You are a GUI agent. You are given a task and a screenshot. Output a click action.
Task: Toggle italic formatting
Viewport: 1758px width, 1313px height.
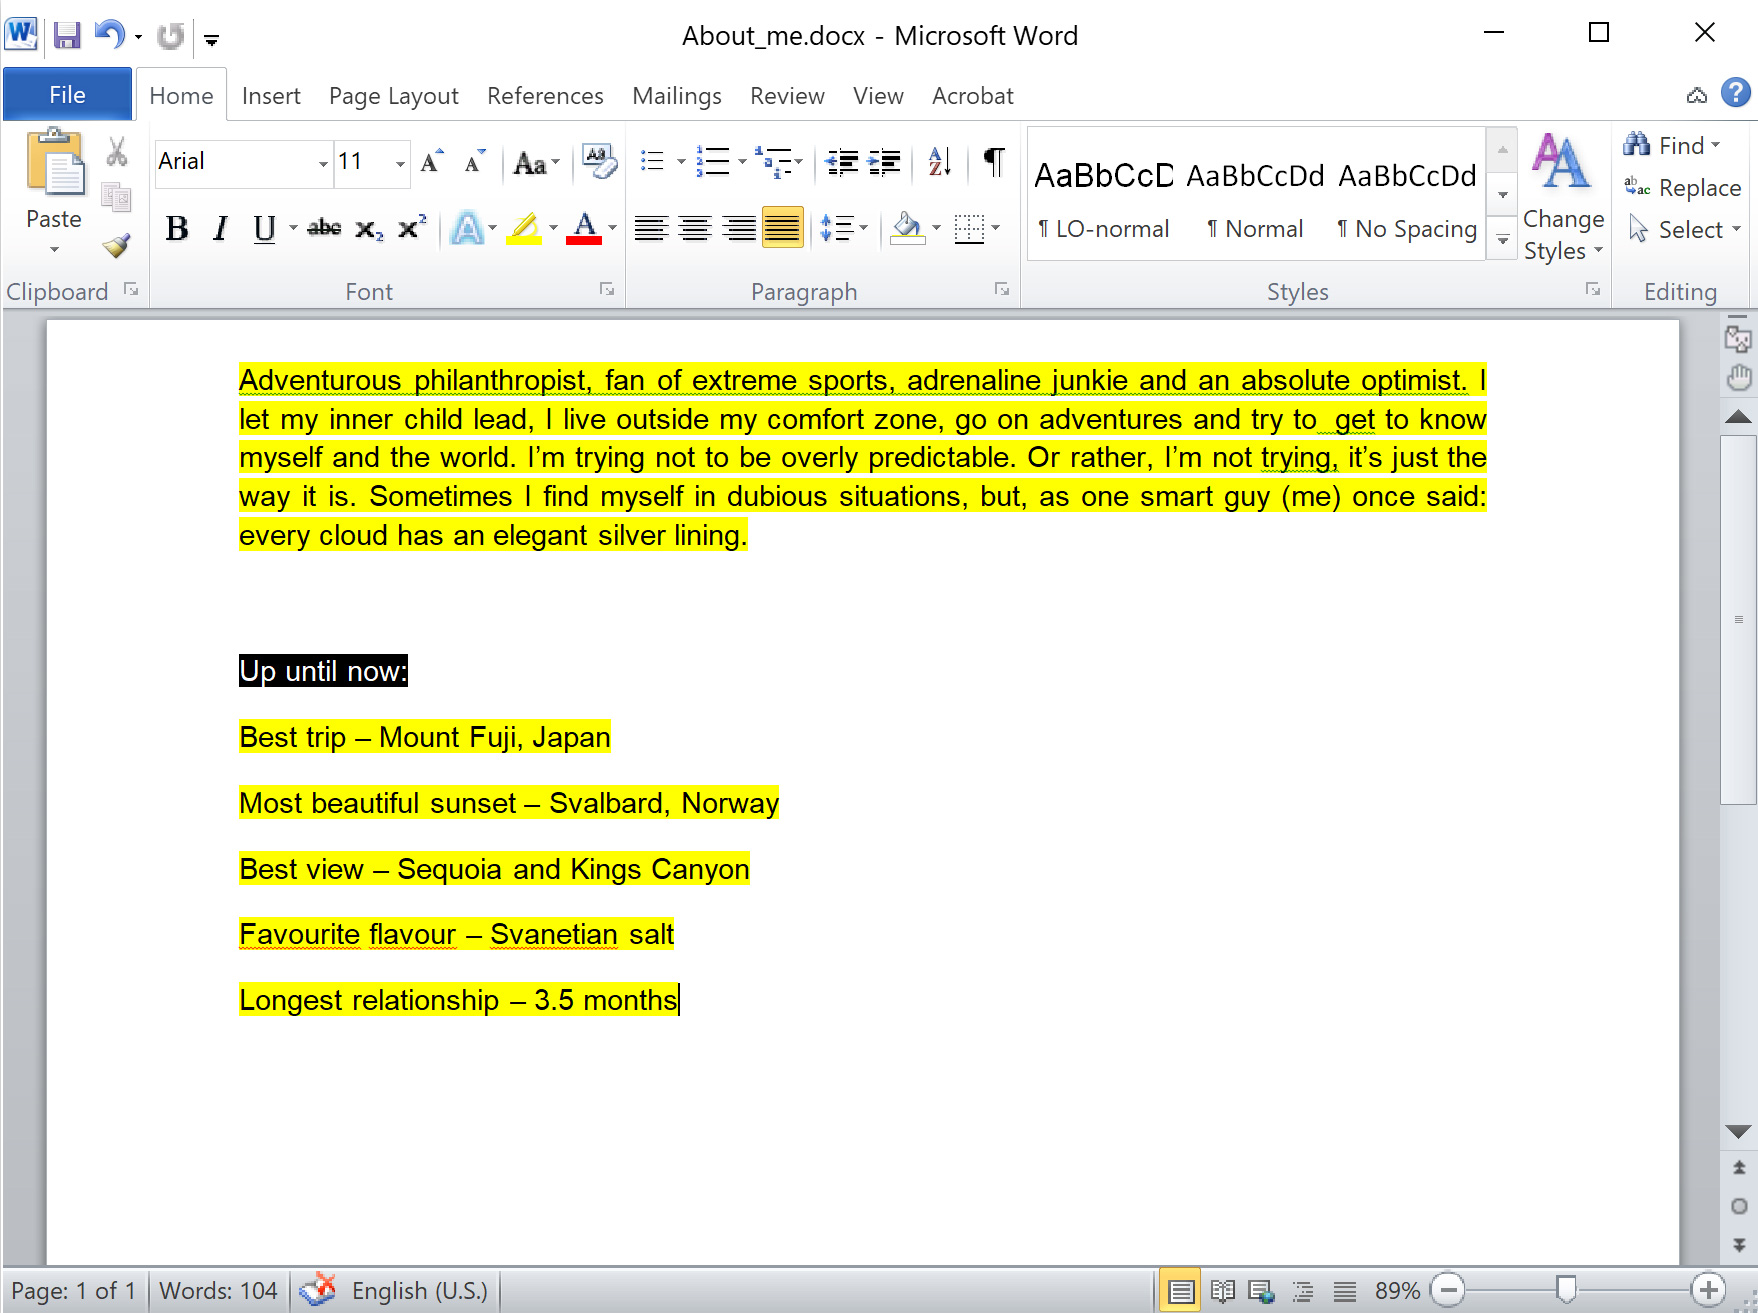(219, 228)
